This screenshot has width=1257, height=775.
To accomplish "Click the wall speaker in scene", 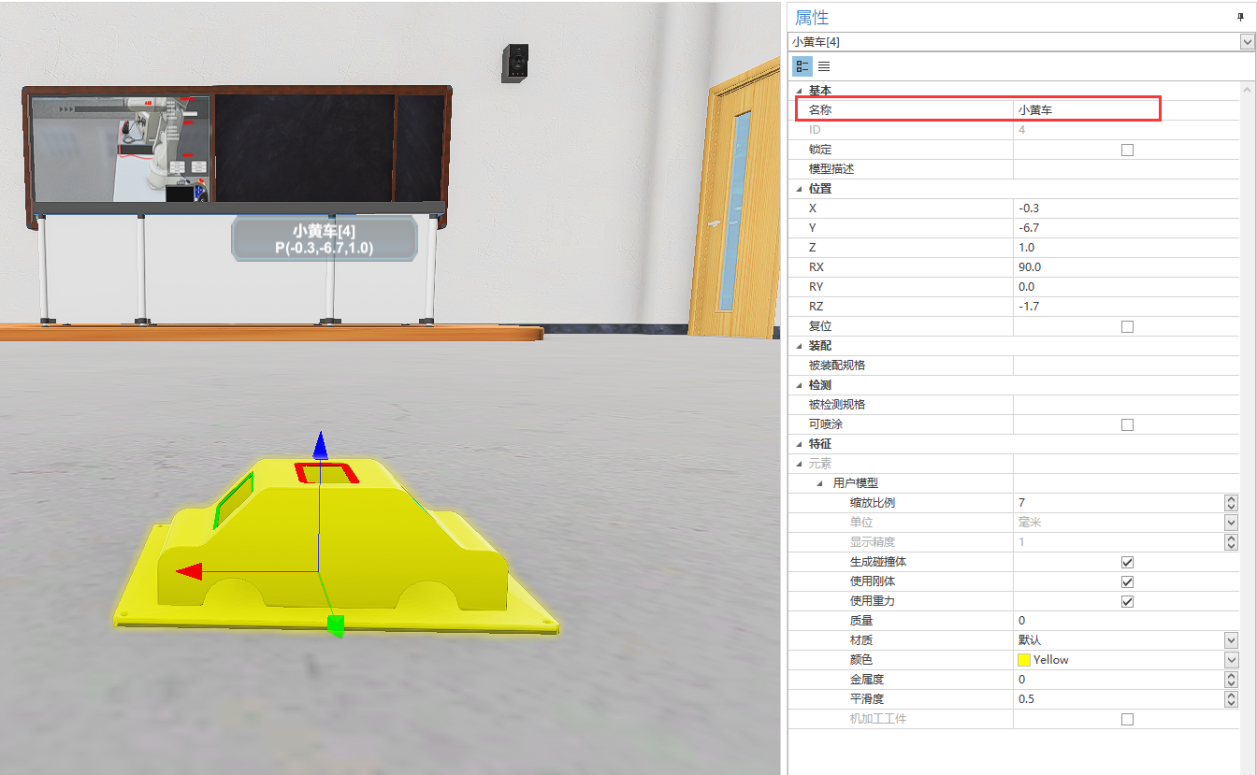I will (x=516, y=62).
